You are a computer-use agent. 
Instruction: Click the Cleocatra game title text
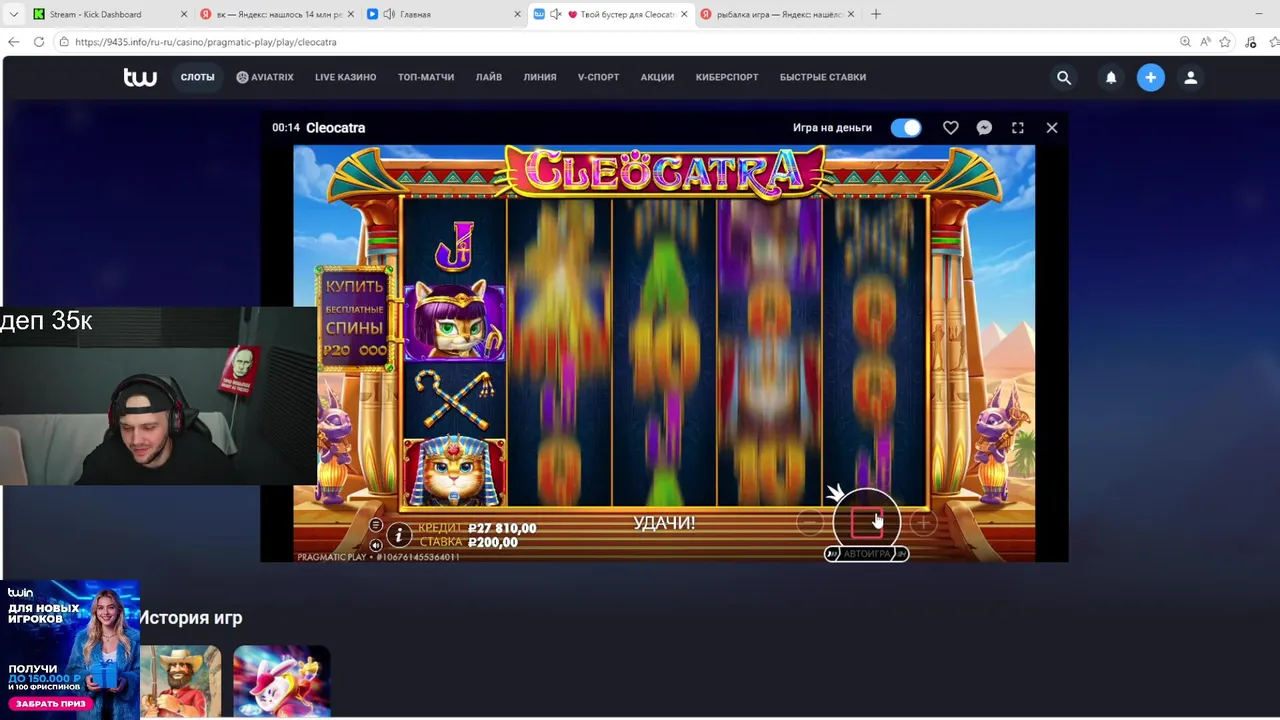[335, 128]
